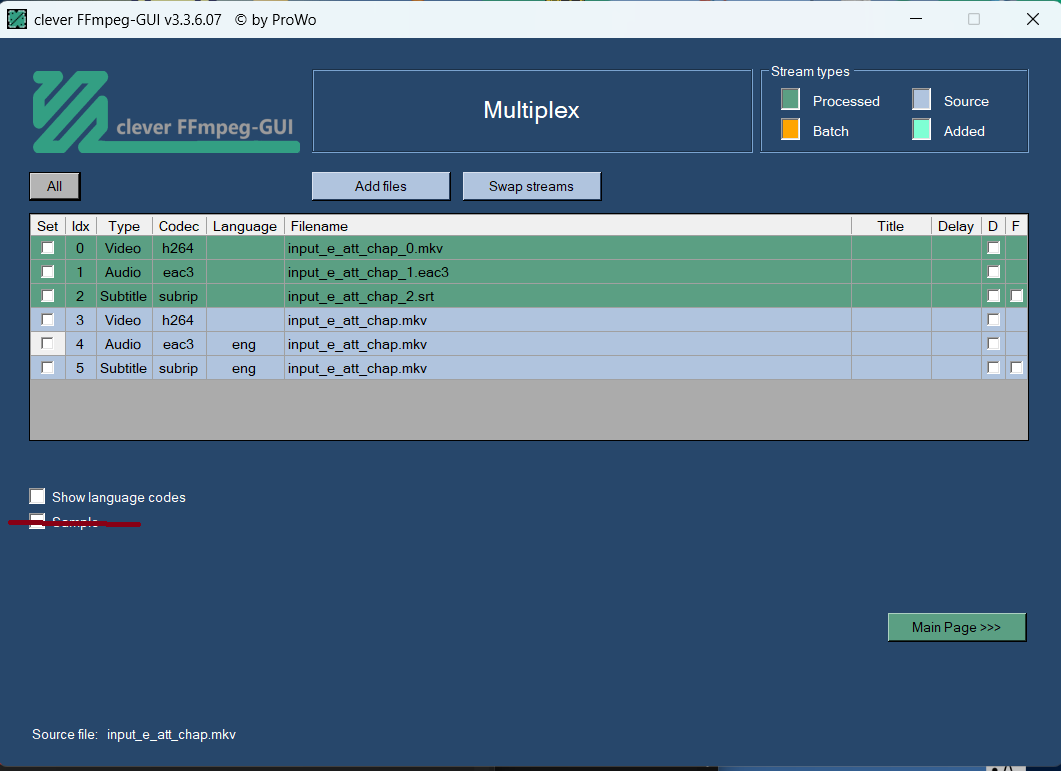Tick Set checkbox for index 5 subtitle row

coord(47,368)
